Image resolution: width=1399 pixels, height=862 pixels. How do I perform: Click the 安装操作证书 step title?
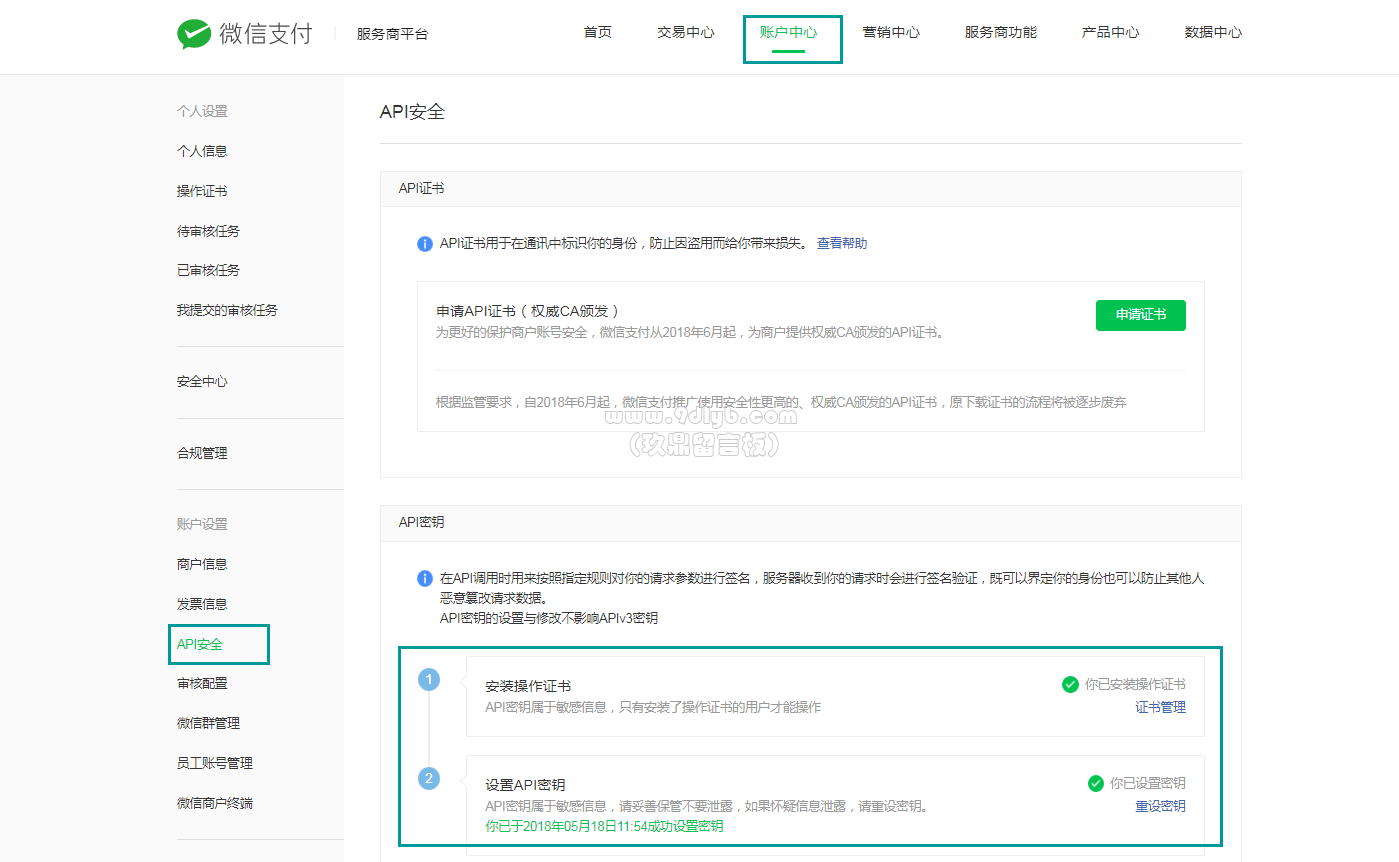coord(528,686)
